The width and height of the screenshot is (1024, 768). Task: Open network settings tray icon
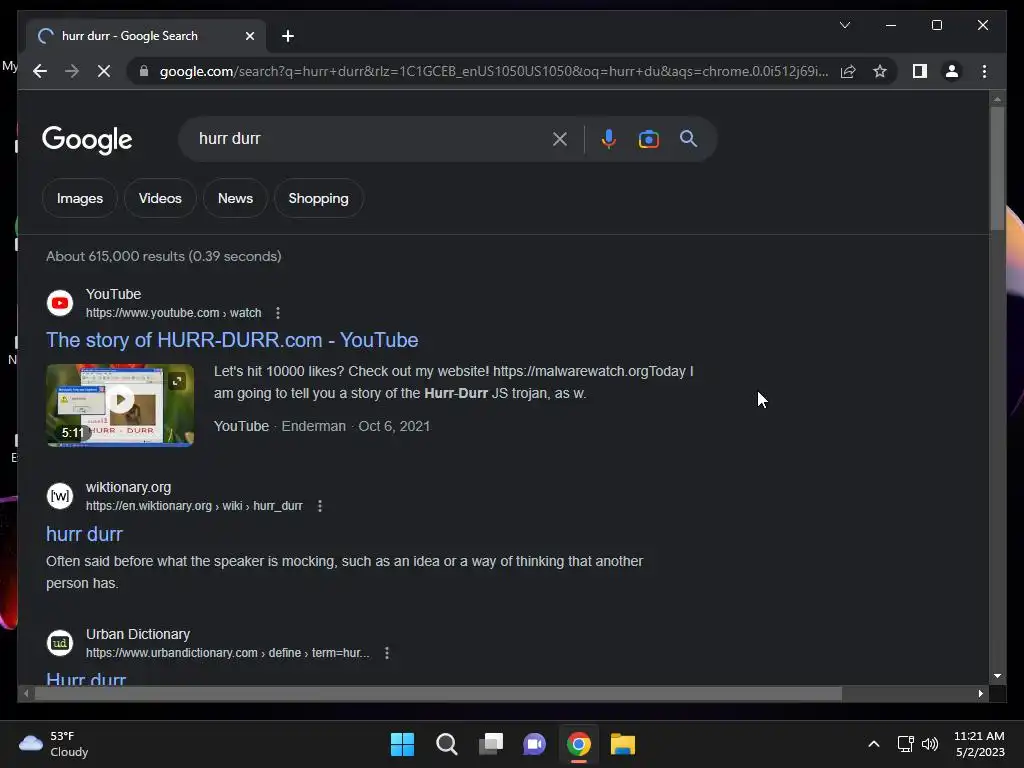pyautogui.click(x=905, y=744)
